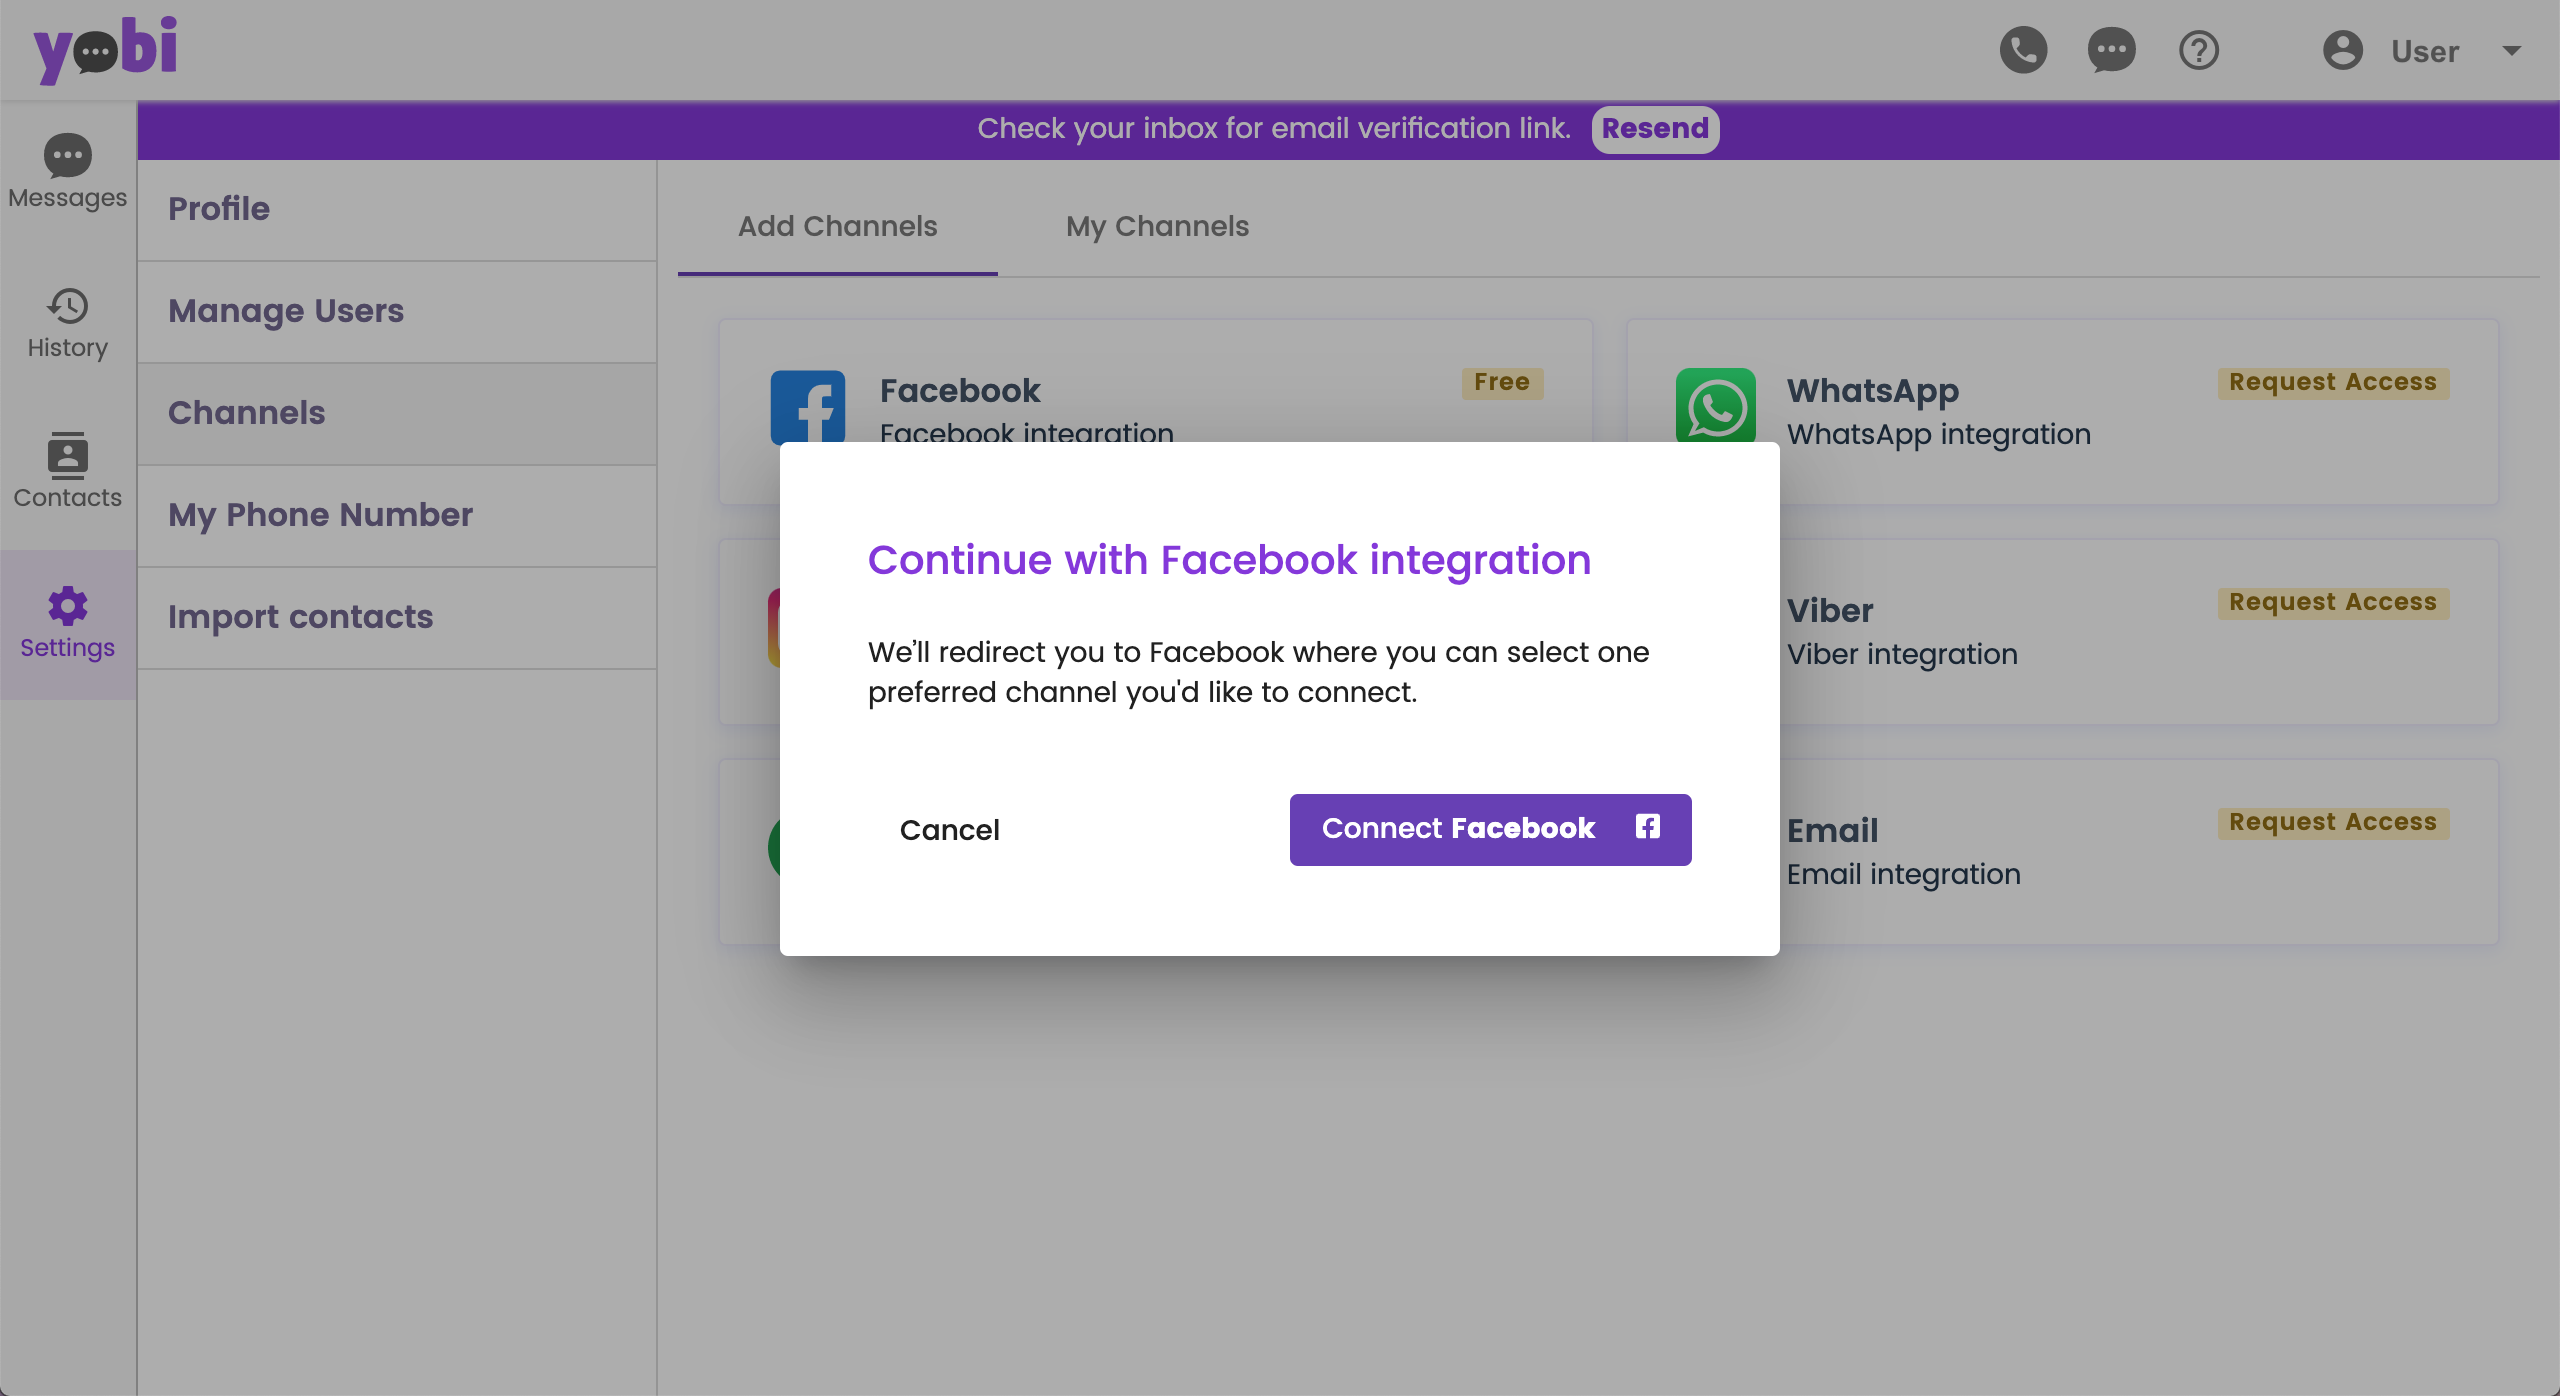Click the 'WhatsApp integration' description text
This screenshot has height=1396, width=2560.
click(1938, 435)
